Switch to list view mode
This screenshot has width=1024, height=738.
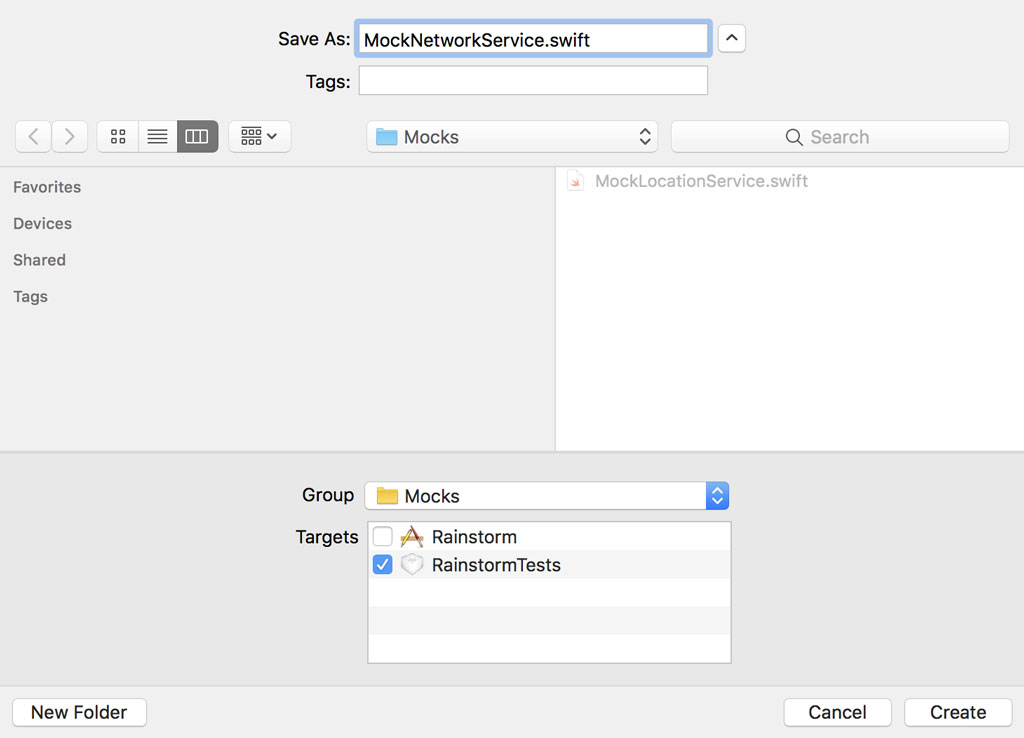click(157, 136)
